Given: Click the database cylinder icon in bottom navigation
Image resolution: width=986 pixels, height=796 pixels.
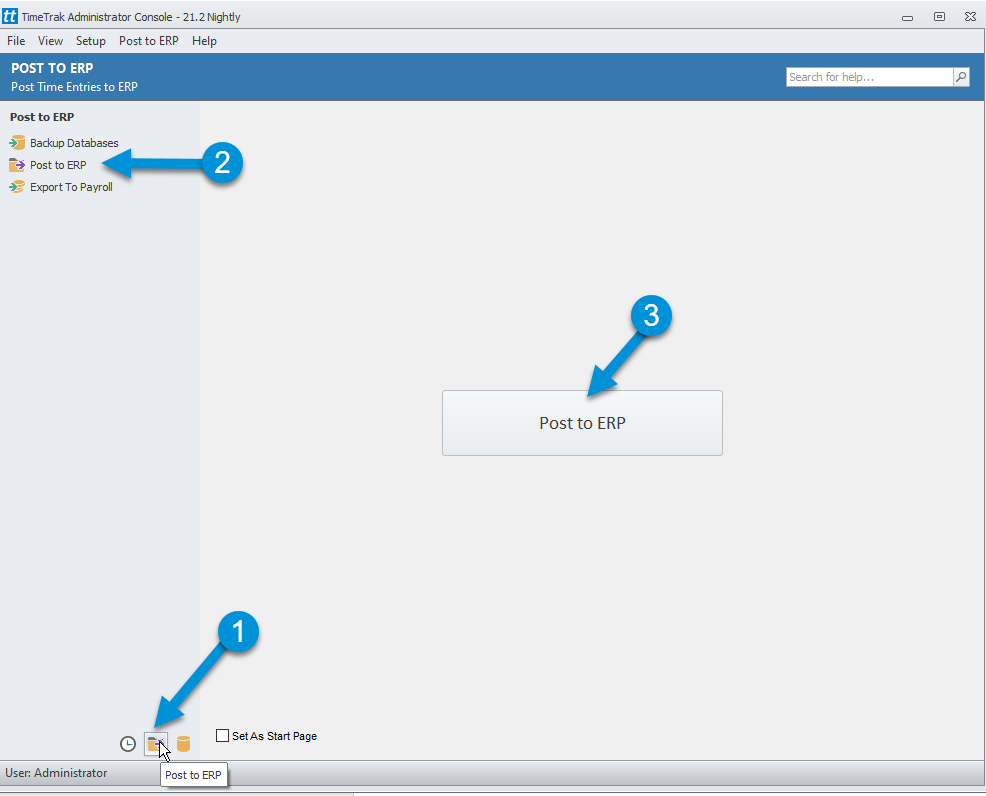Looking at the screenshot, I should coord(183,744).
